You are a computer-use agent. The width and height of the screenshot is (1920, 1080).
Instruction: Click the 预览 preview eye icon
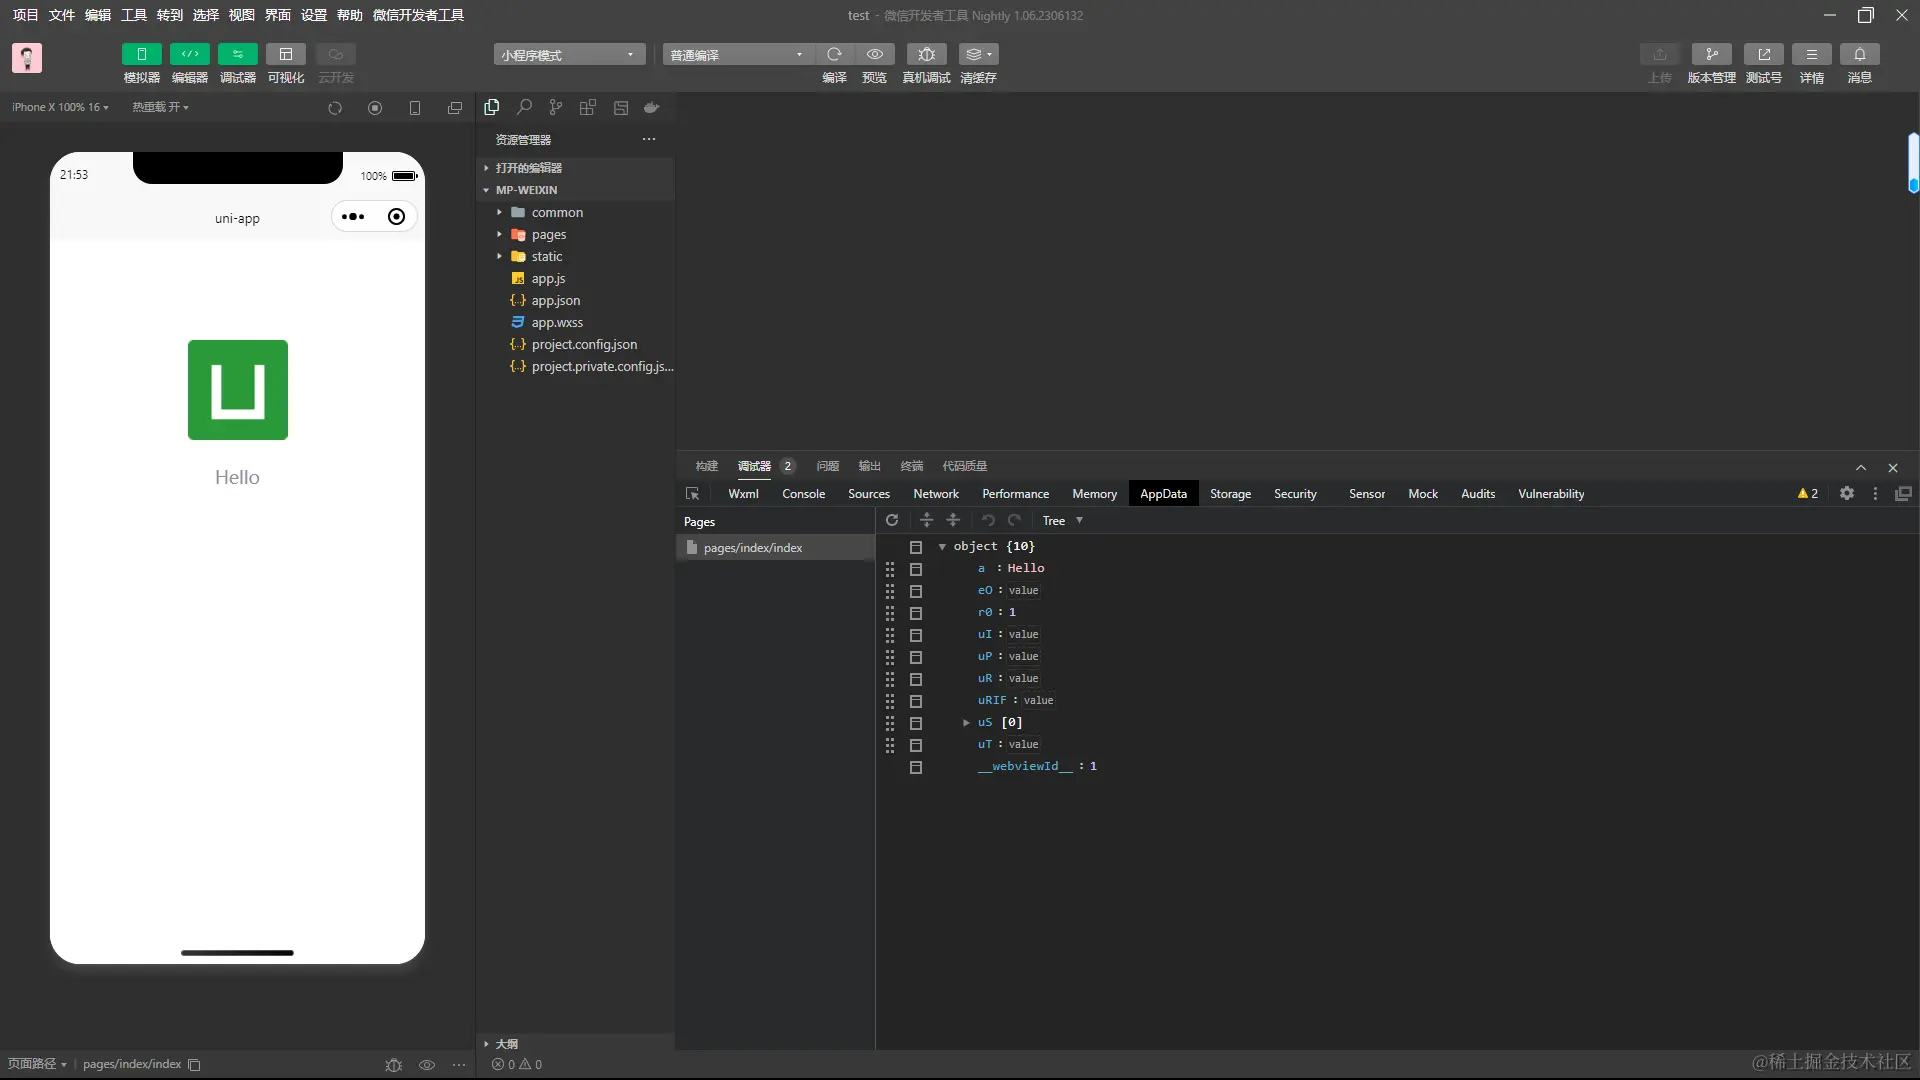pos(874,54)
